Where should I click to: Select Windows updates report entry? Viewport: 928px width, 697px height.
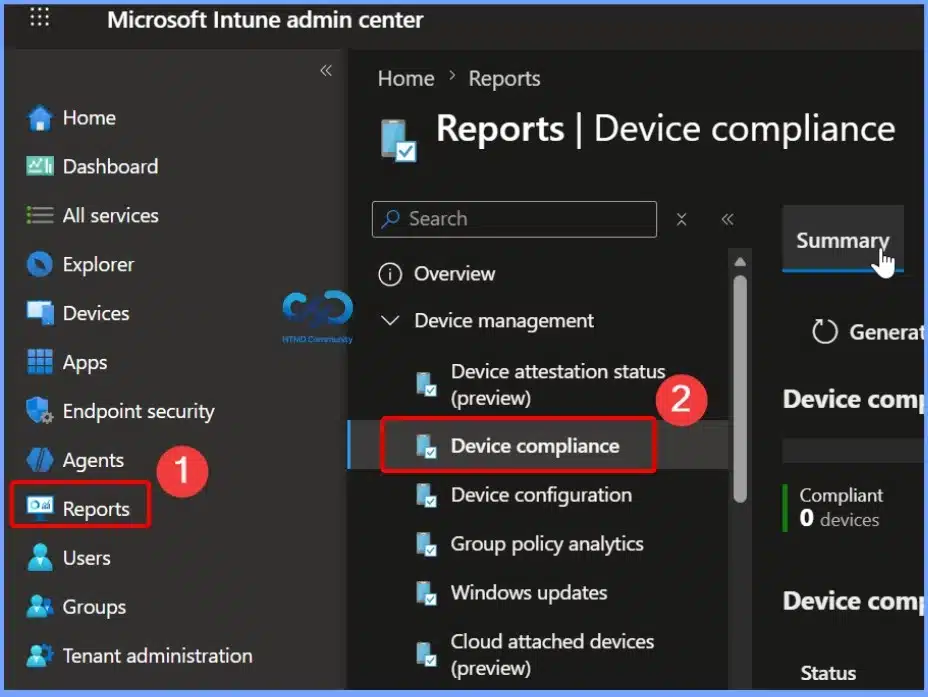[x=529, y=593]
